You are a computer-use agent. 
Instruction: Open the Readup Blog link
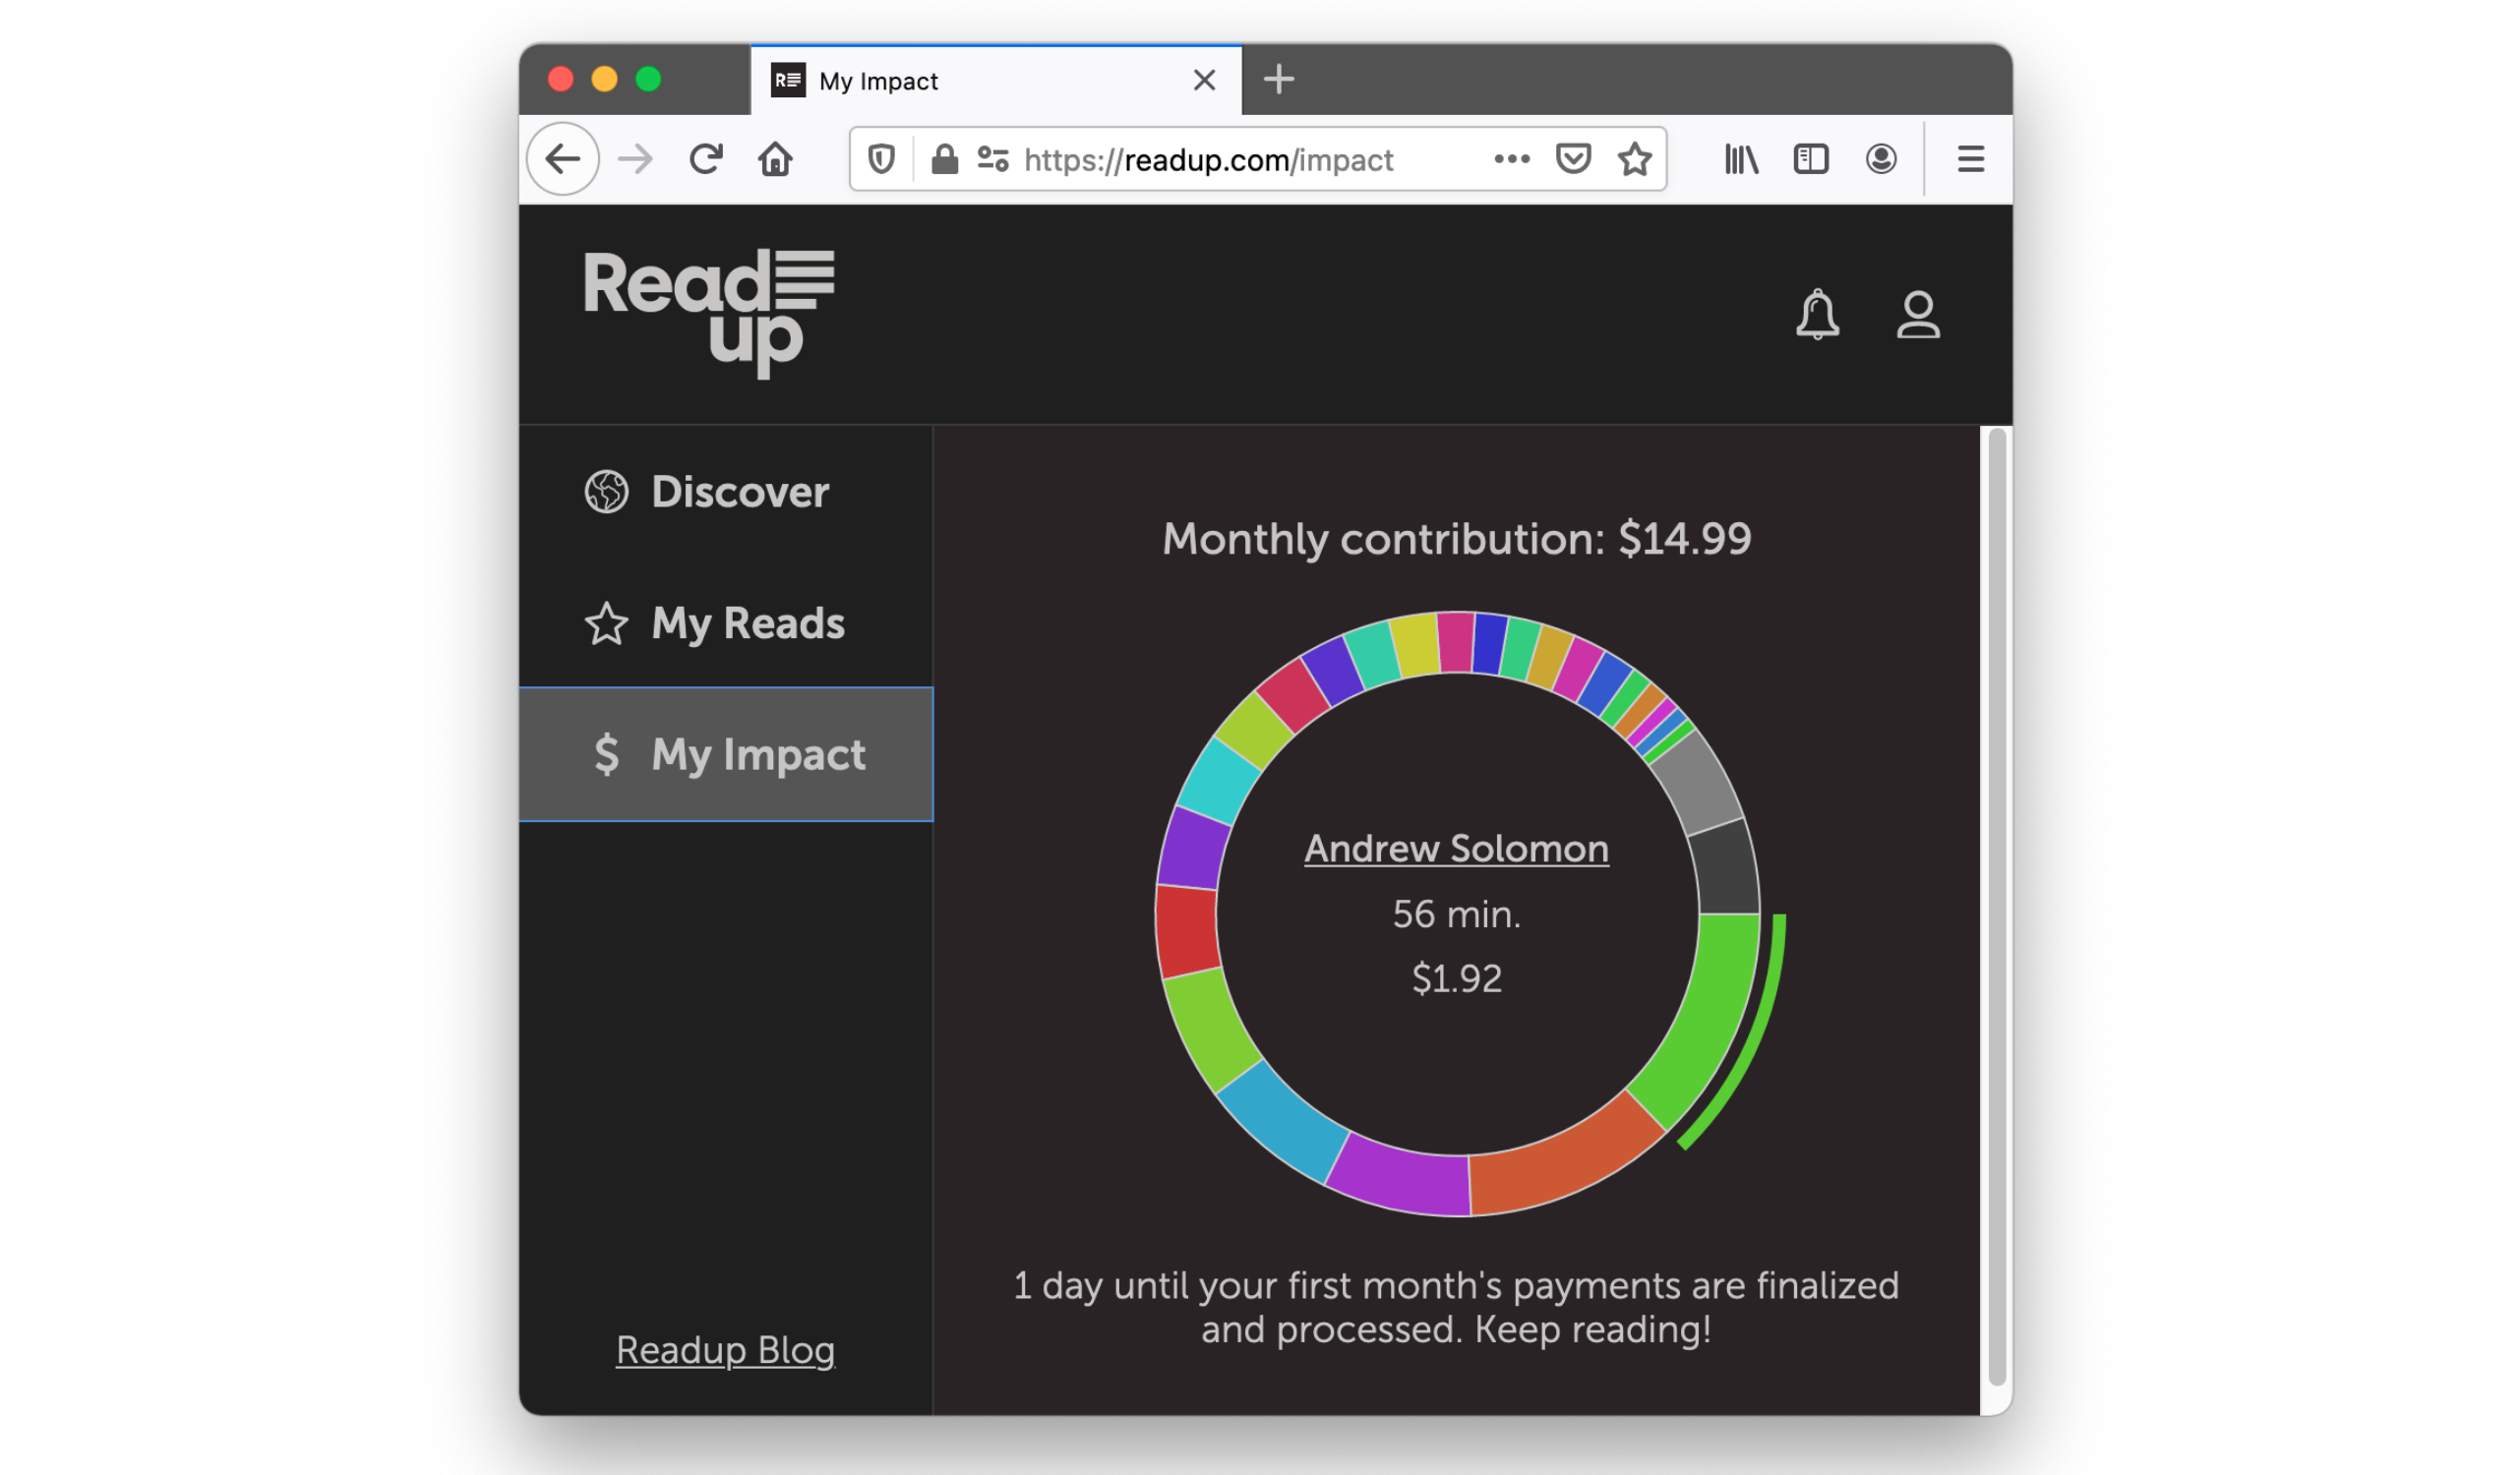(x=725, y=1350)
